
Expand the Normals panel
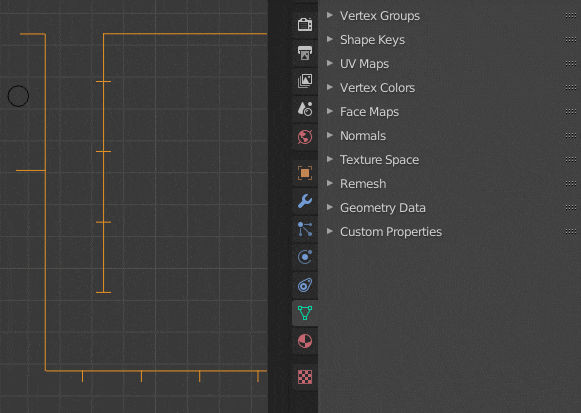(329, 135)
